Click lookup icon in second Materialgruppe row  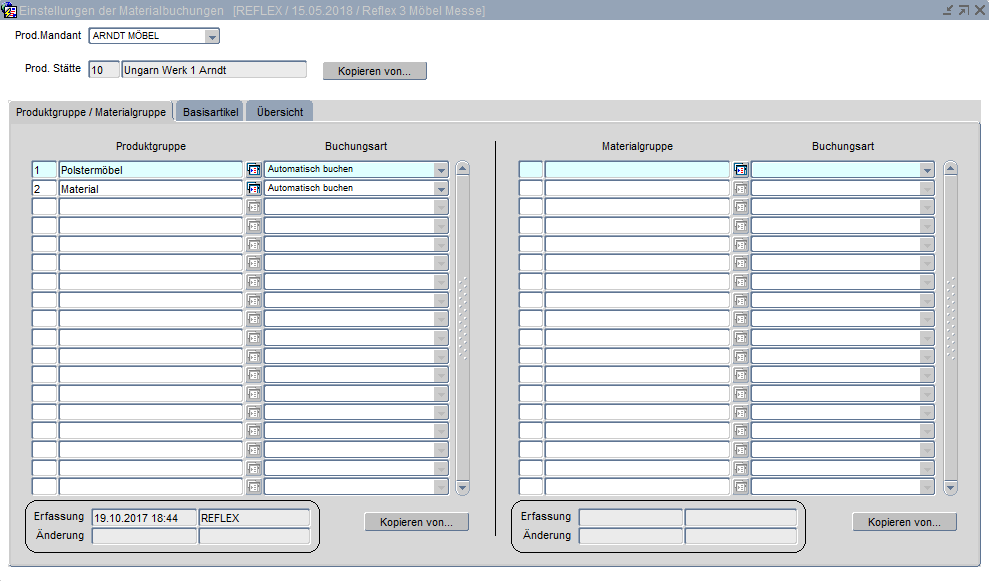pyautogui.click(x=740, y=188)
